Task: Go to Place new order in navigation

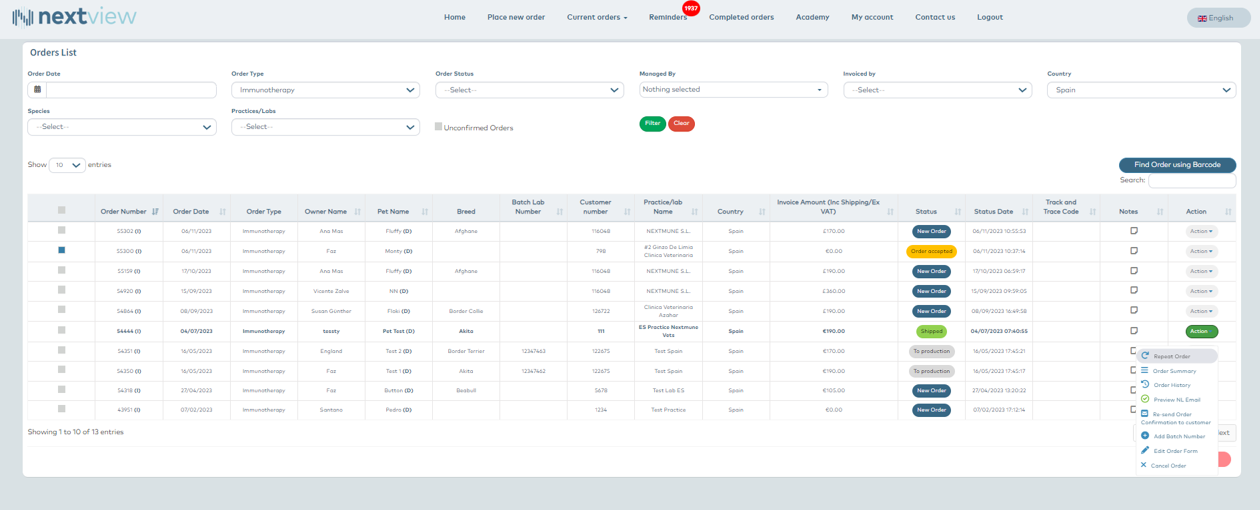Action: click(516, 17)
